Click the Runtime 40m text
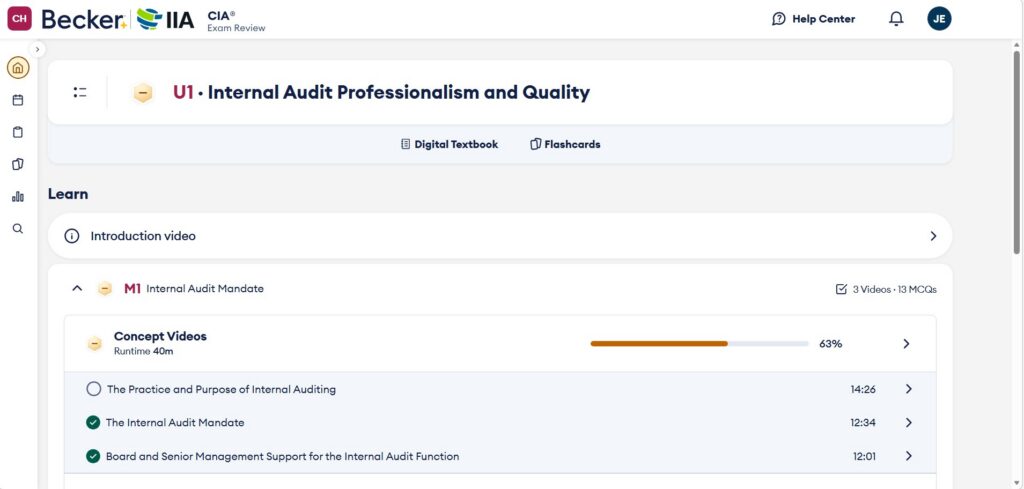1024x489 pixels. 144,351
